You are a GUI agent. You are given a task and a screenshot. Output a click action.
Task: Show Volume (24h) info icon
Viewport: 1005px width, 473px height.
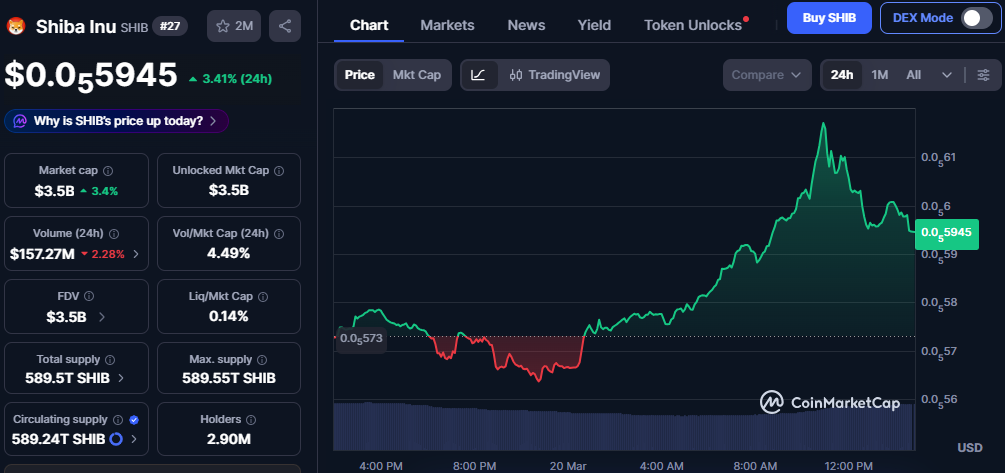pyautogui.click(x=115, y=234)
